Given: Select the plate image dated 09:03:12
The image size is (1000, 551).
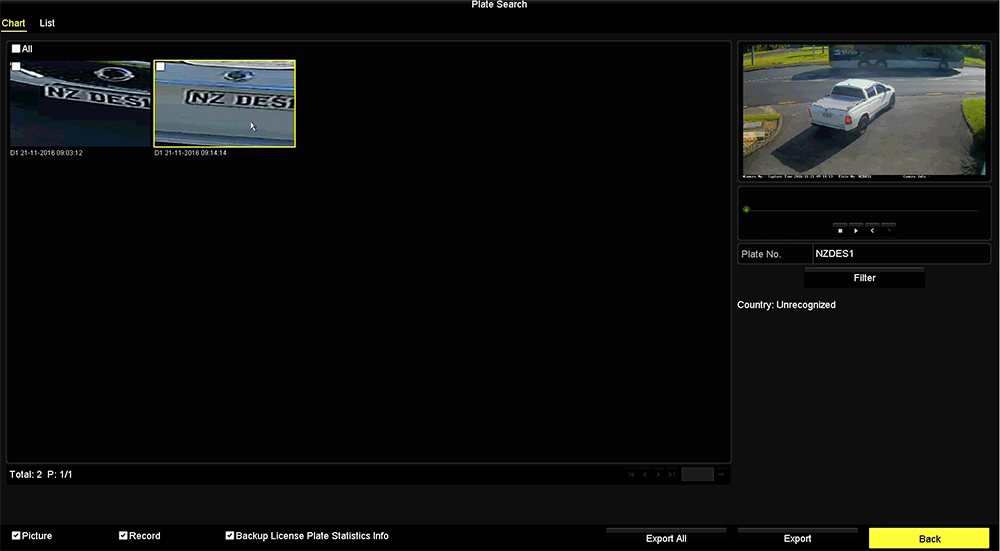Looking at the screenshot, I should pos(80,104).
